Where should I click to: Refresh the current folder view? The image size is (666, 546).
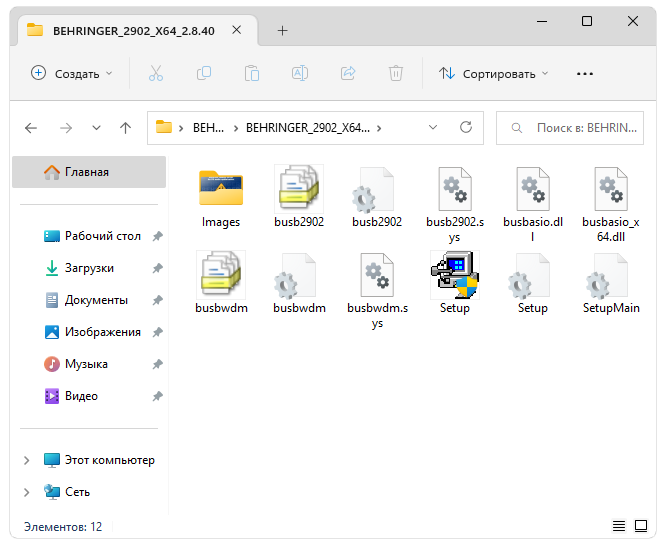[466, 127]
